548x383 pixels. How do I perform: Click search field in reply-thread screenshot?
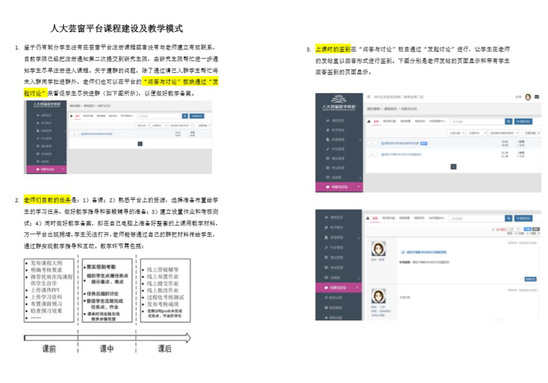tap(477, 218)
